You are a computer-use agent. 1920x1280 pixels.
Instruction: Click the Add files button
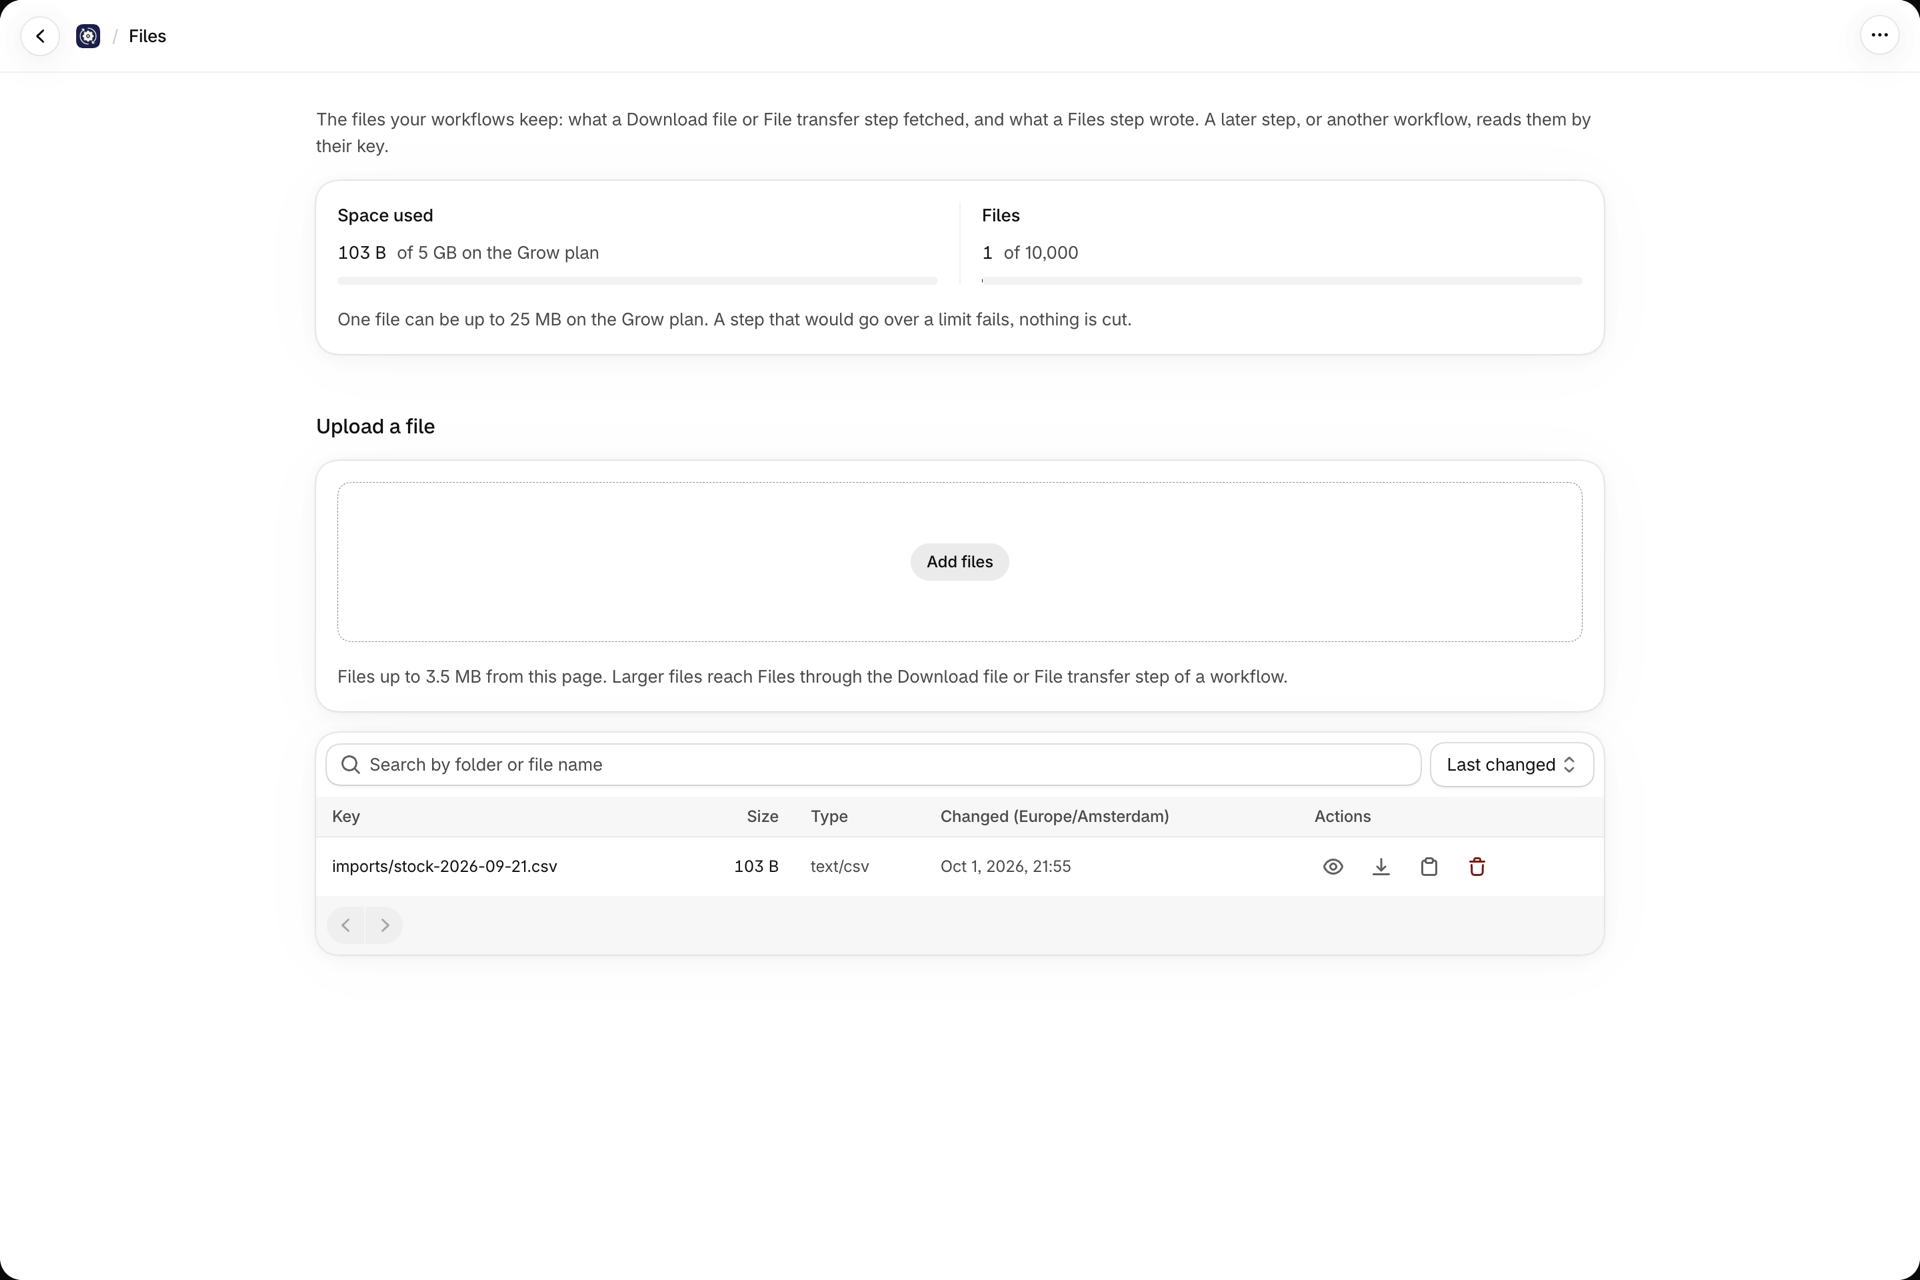click(959, 562)
